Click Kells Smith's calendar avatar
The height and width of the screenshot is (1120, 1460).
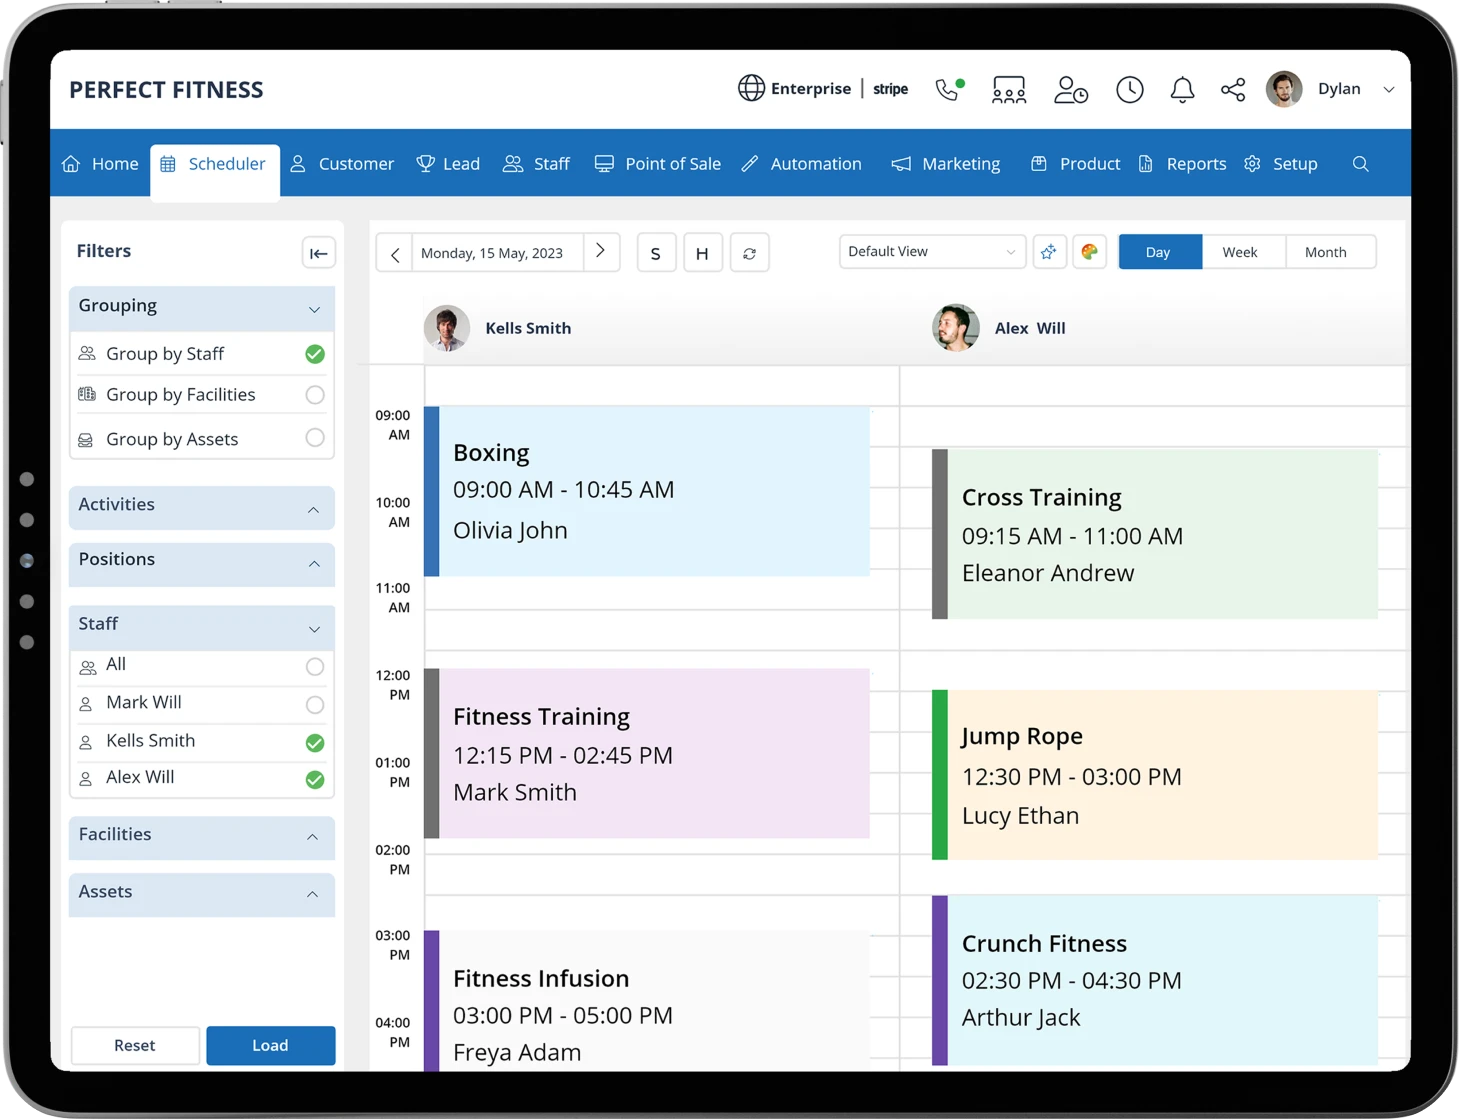(x=447, y=328)
